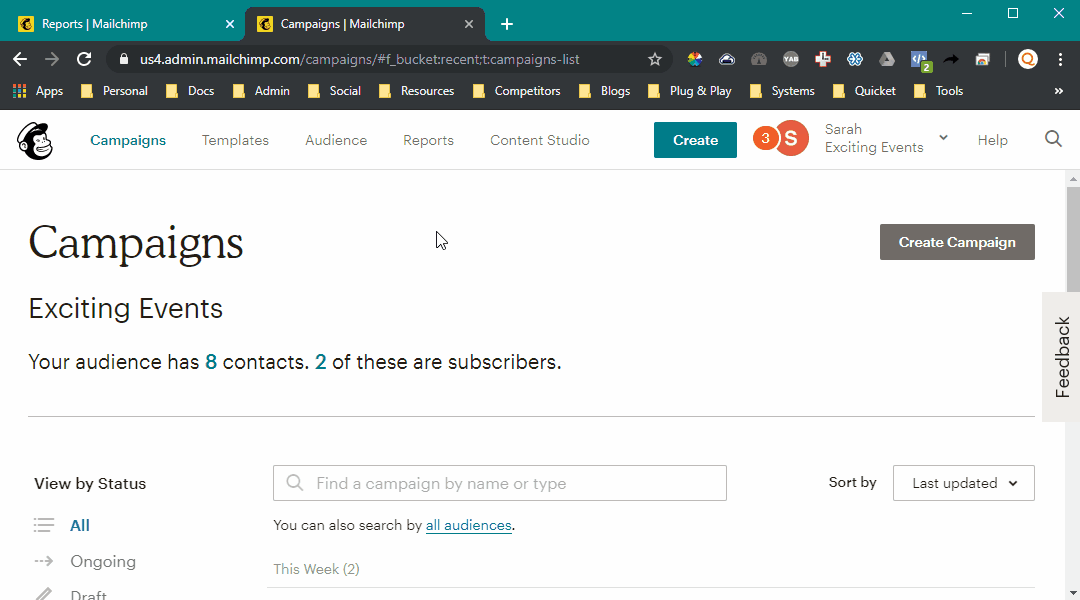Viewport: 1080px width, 600px height.
Task: Click the code extension icon with badge 2
Action: click(x=920, y=61)
